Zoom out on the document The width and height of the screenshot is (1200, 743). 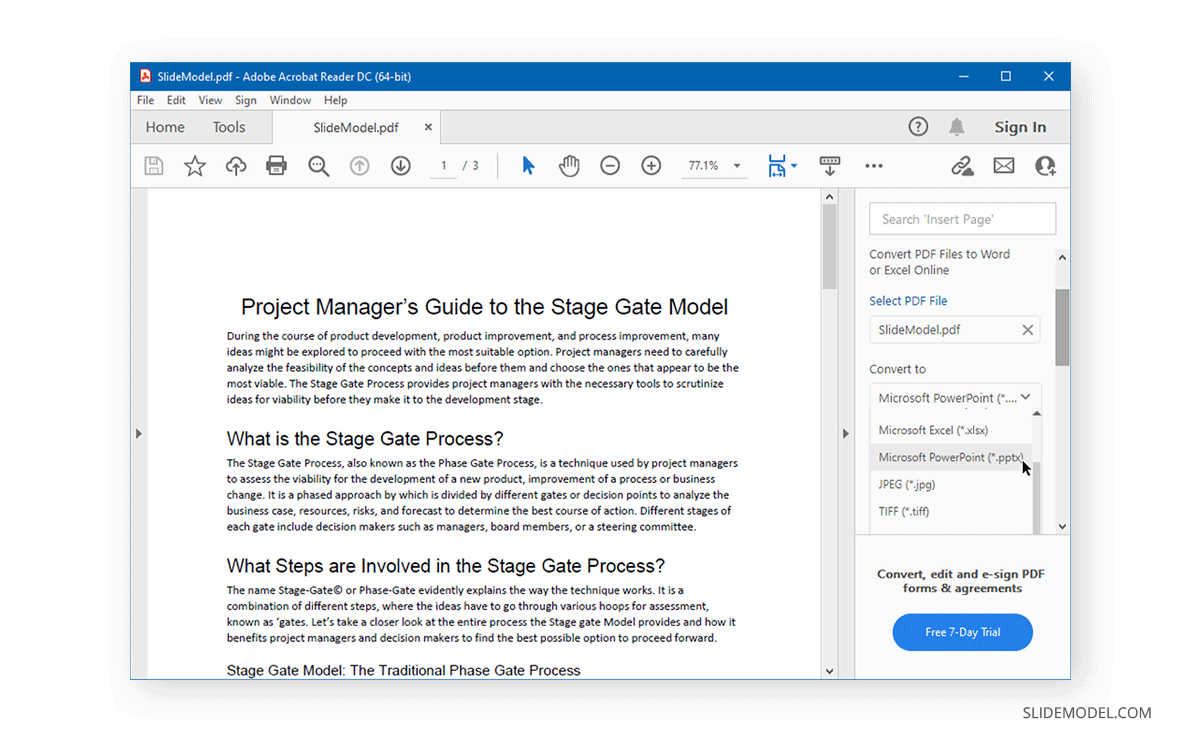point(610,166)
